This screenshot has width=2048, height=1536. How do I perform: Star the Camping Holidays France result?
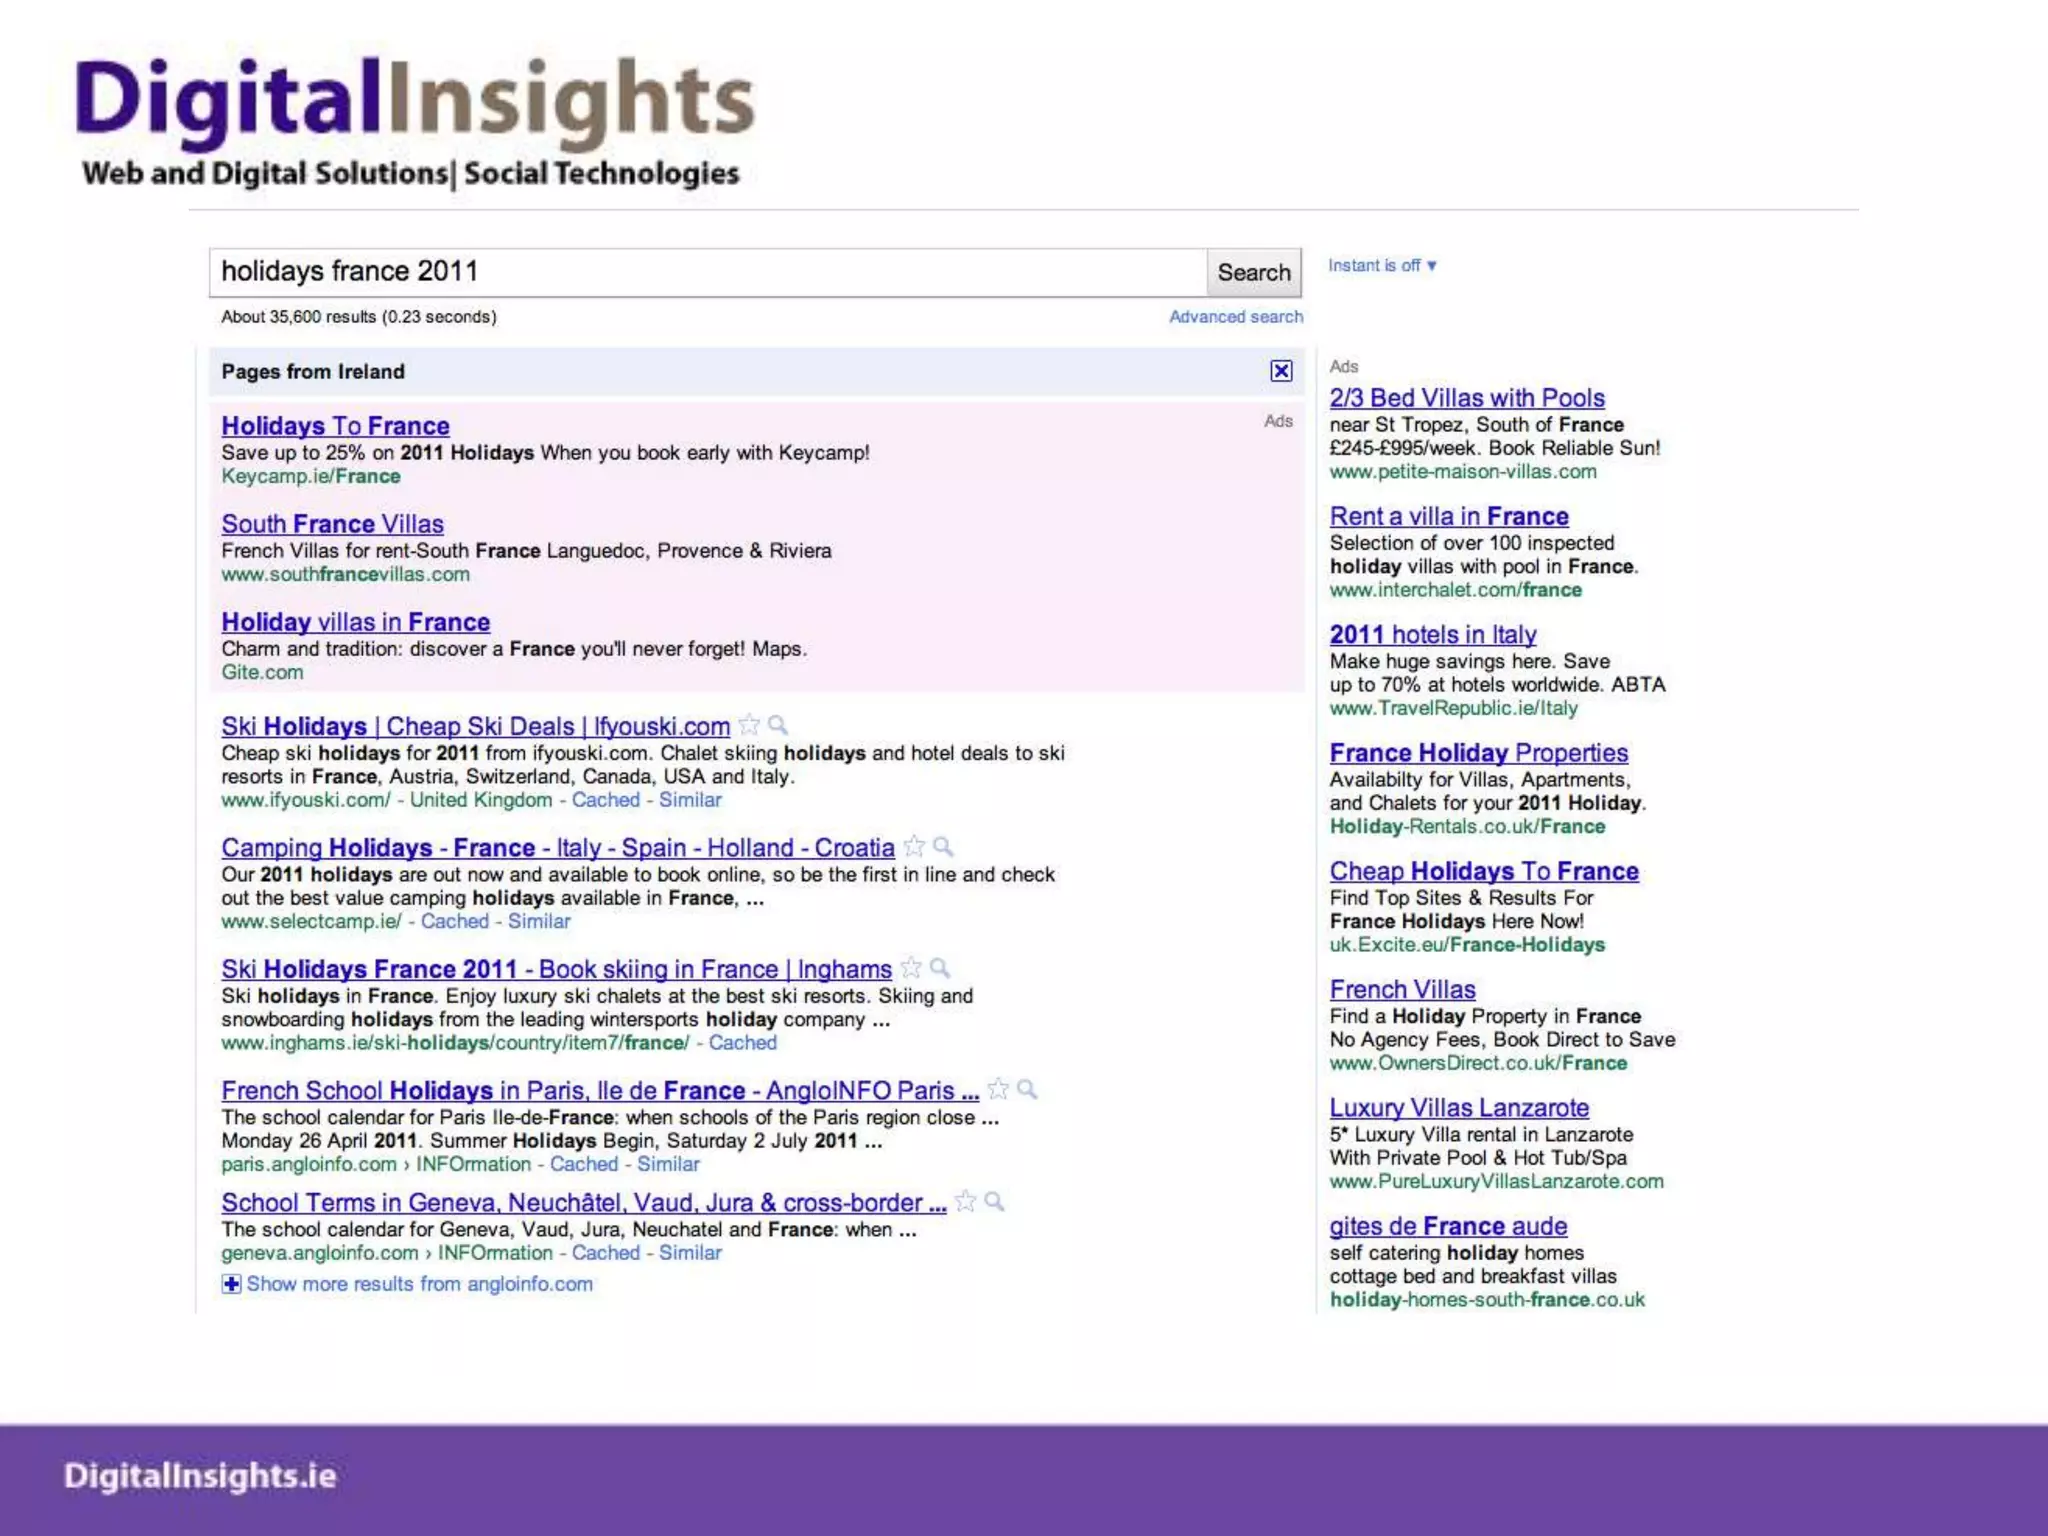(x=914, y=847)
